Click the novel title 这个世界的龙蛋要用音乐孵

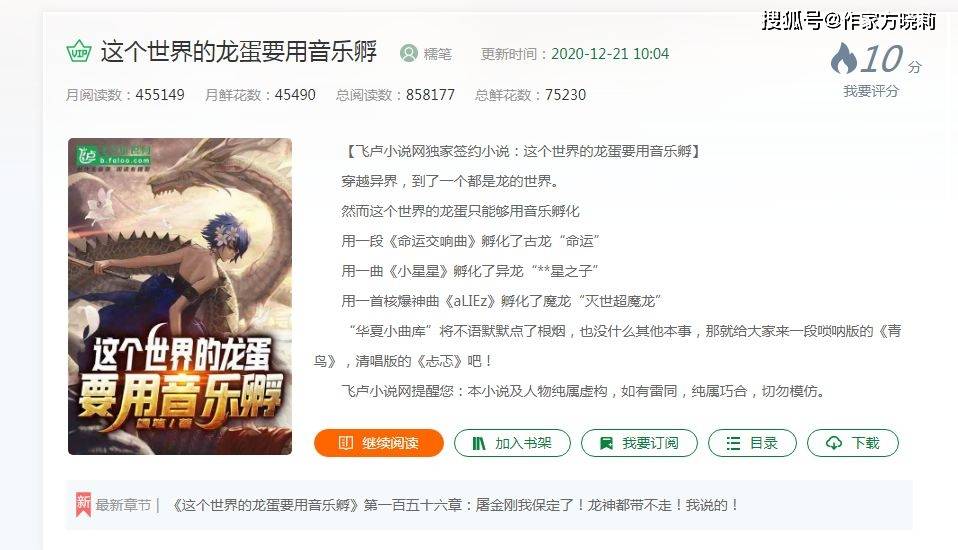tap(239, 51)
